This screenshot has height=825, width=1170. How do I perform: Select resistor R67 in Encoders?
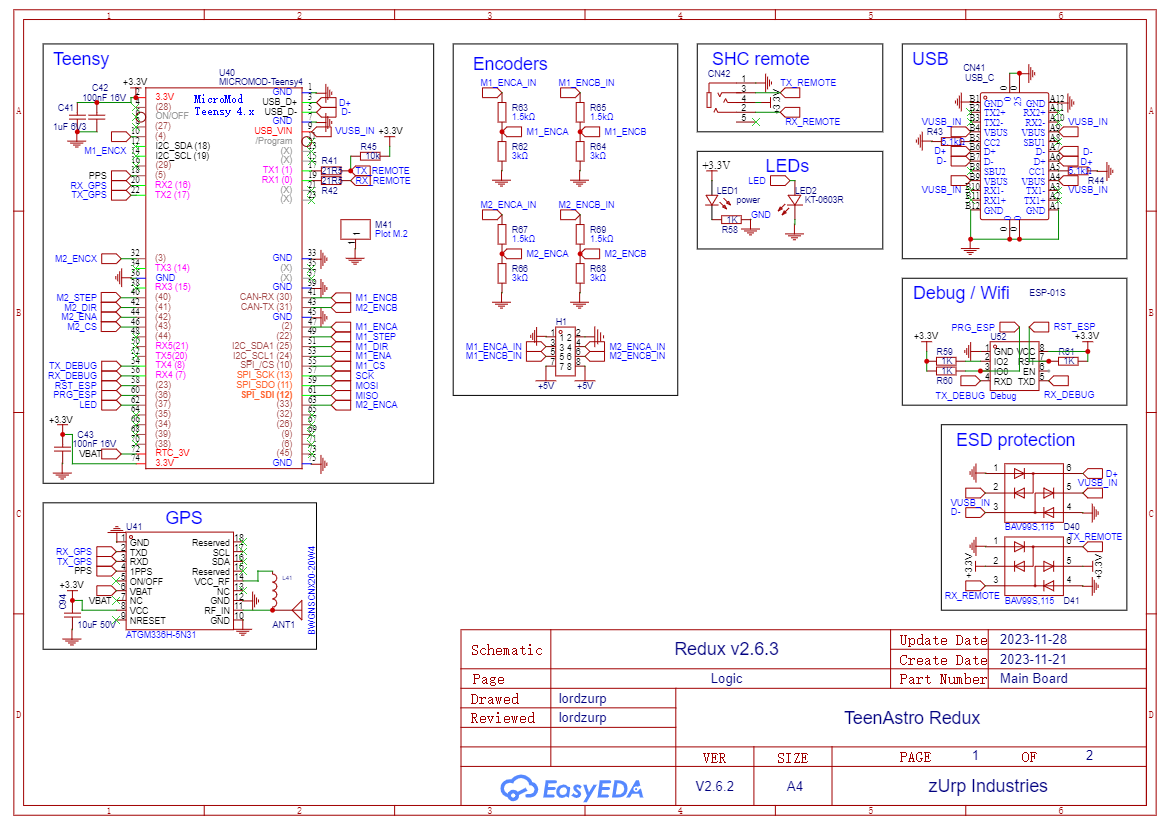pos(501,234)
